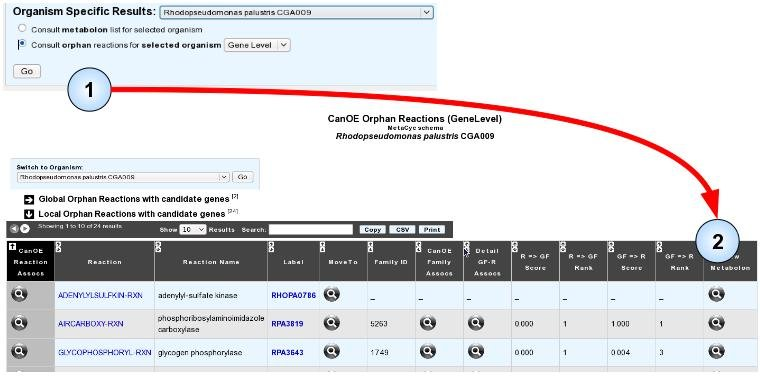
Task: Click Go under Organism Specific Results
Action: click(27, 71)
